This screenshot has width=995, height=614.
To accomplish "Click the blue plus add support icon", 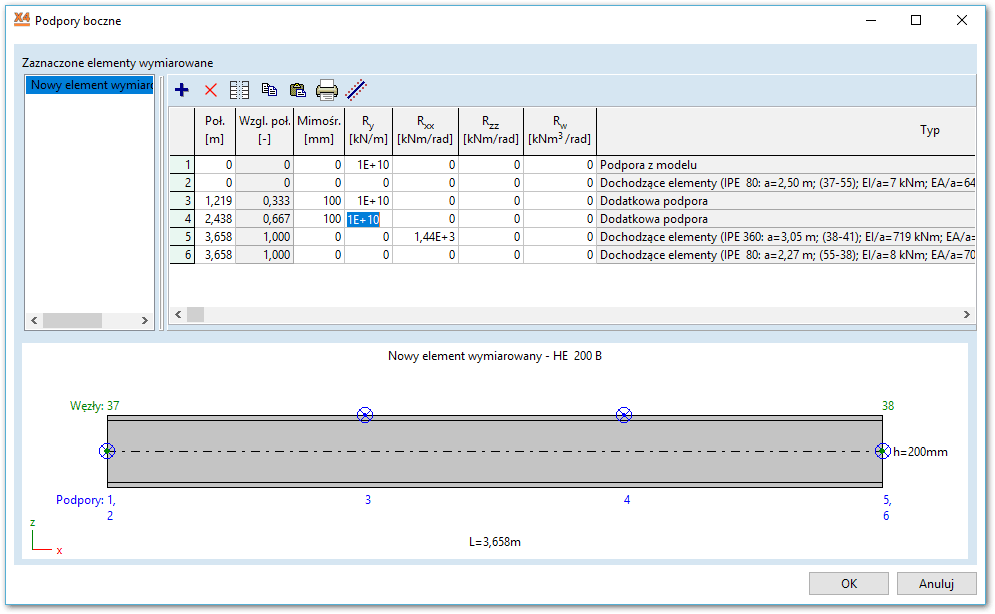I will click(181, 90).
